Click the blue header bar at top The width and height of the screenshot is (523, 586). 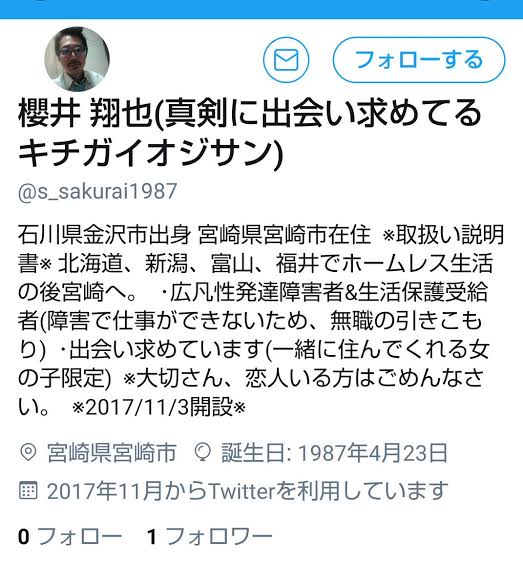(261, 9)
